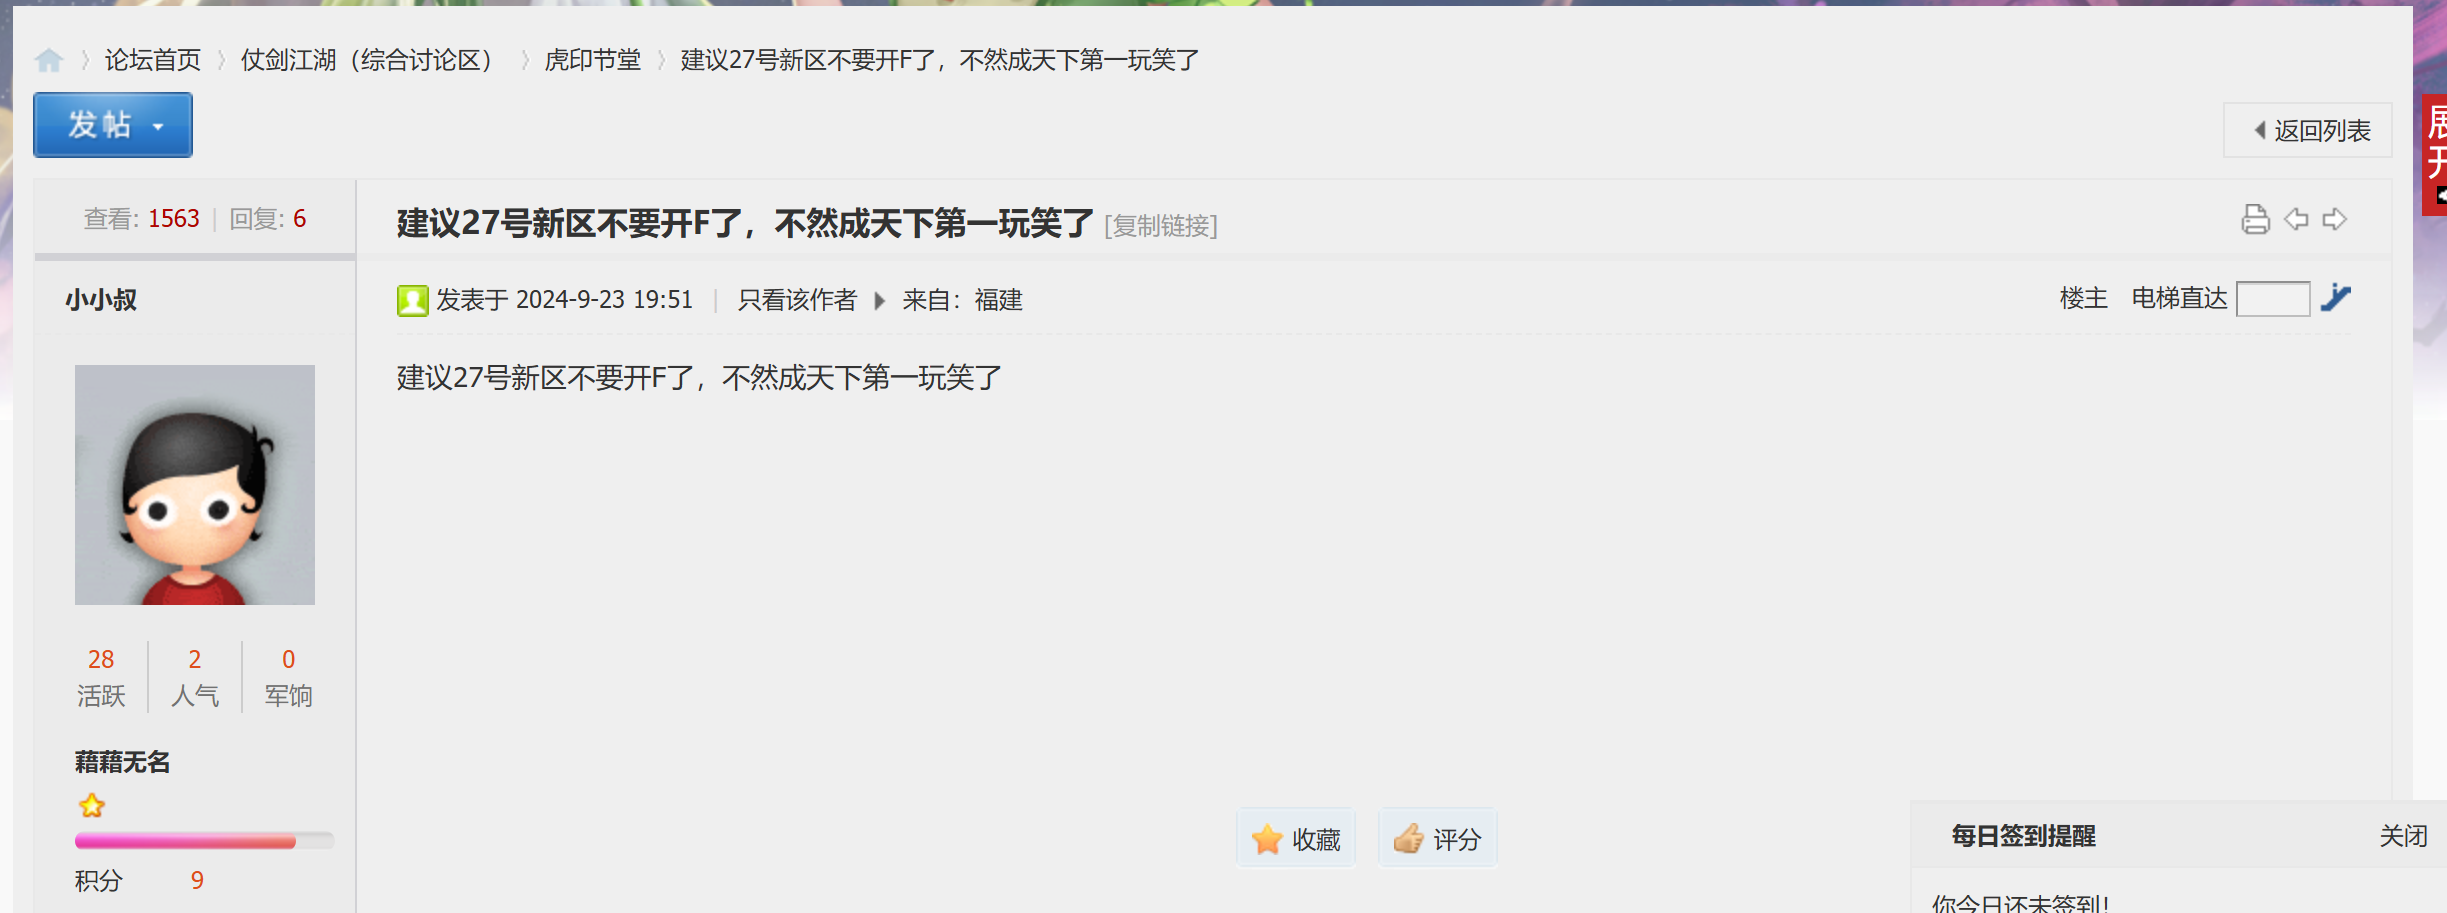Click the thumbs-up 评分 button
This screenshot has width=2447, height=913.
[1437, 838]
